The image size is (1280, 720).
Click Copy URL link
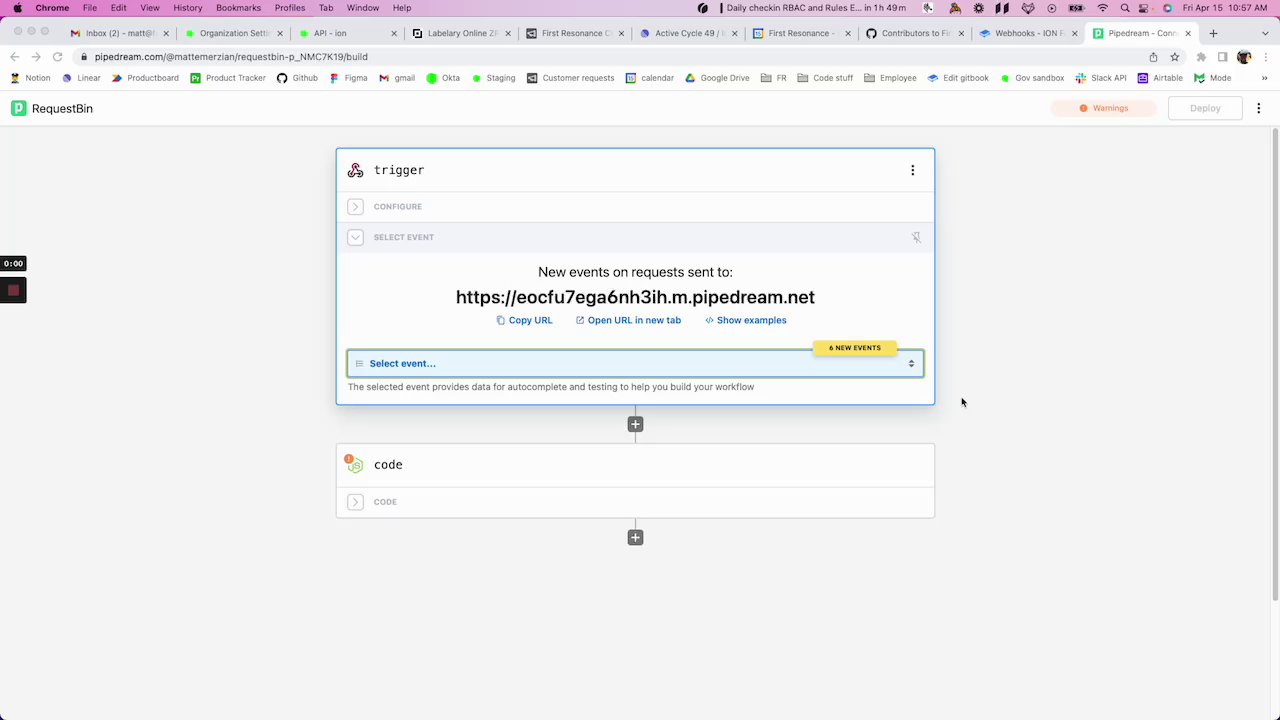pyautogui.click(x=524, y=320)
